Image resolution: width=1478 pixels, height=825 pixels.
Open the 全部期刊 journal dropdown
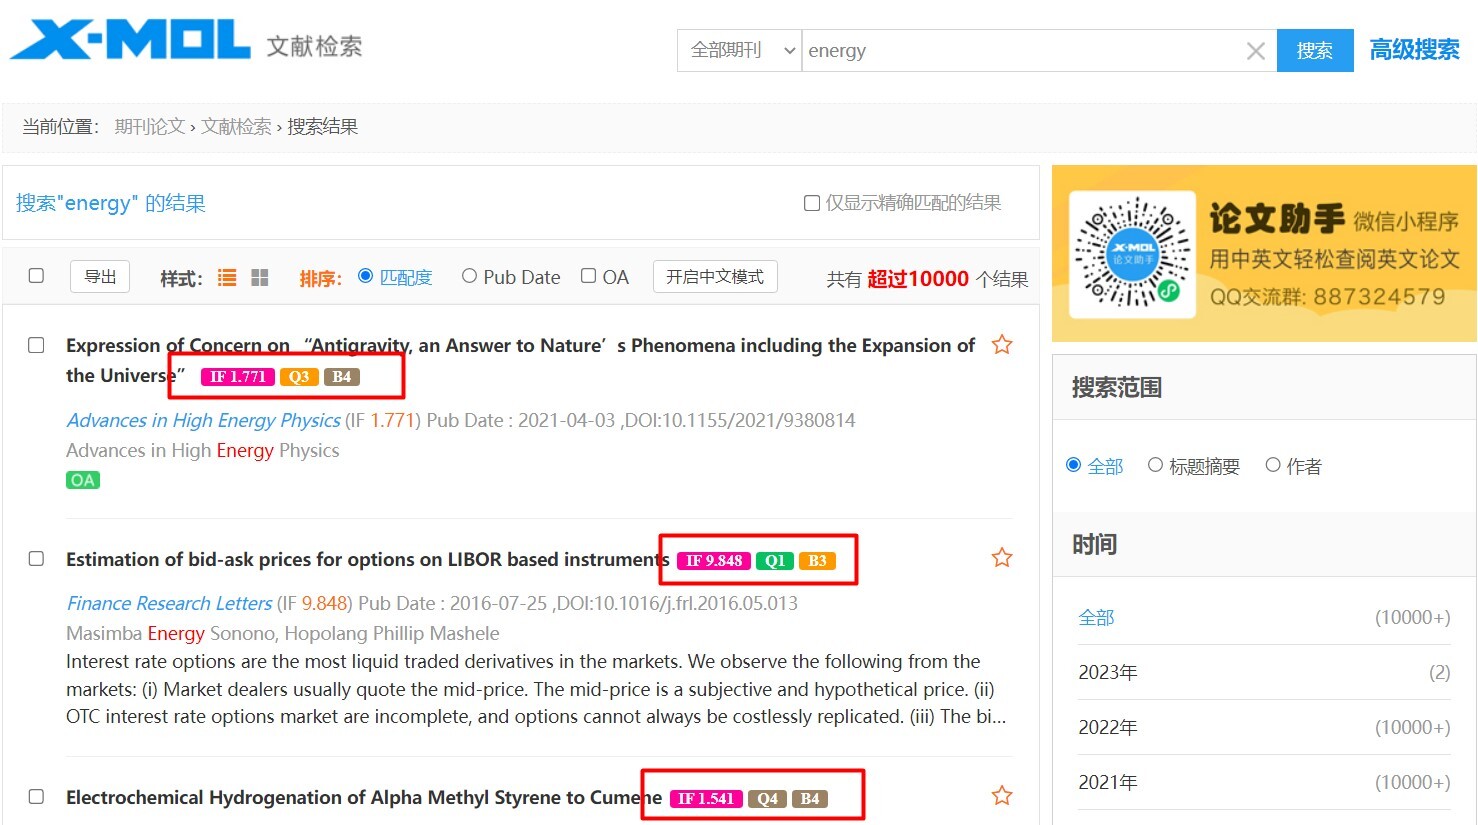coord(740,50)
